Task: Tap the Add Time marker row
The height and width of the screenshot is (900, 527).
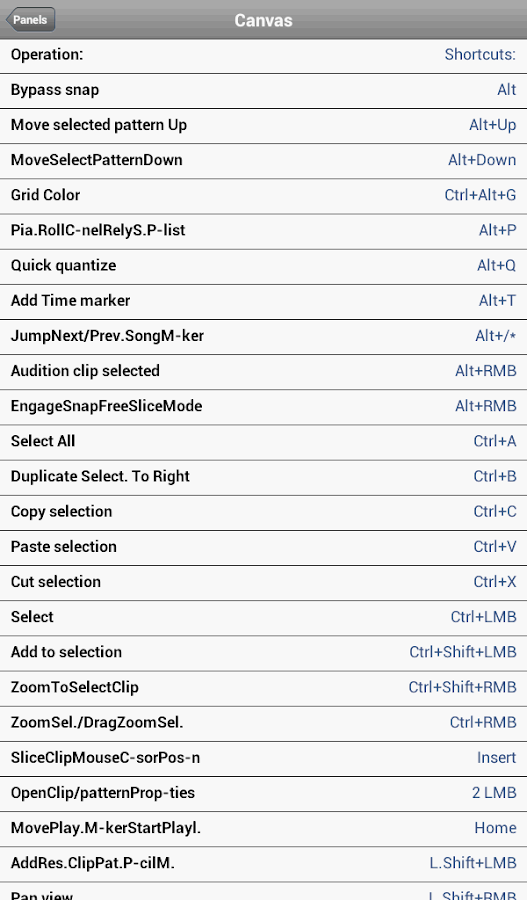Action: click(264, 301)
